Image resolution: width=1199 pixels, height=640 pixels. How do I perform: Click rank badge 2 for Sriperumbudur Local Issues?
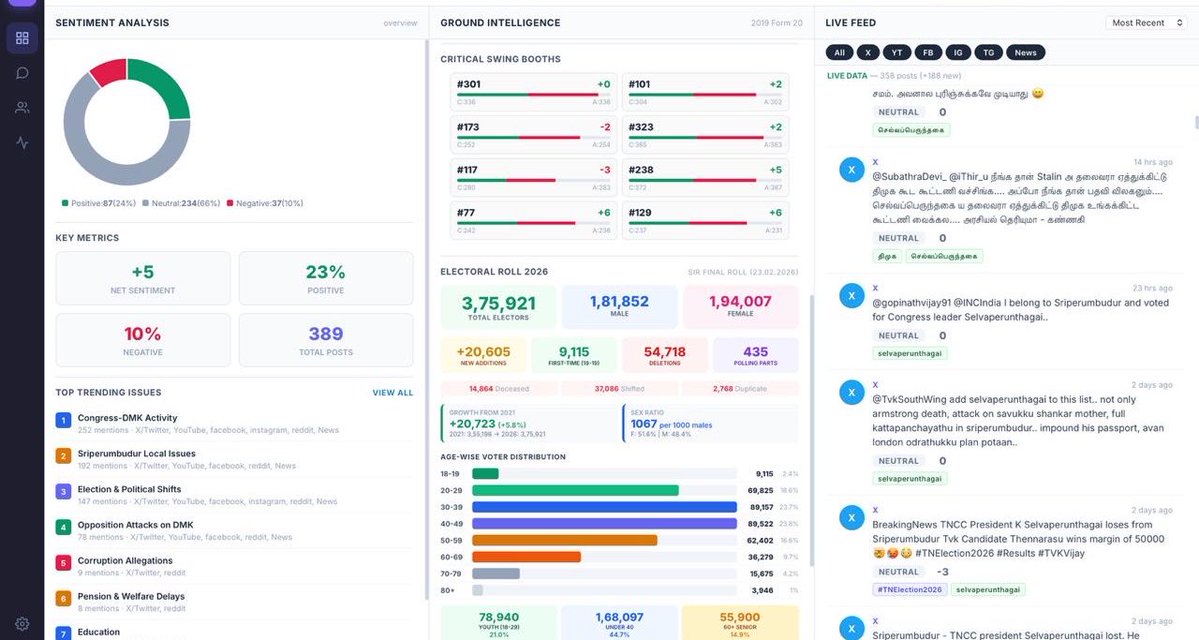pyautogui.click(x=63, y=456)
